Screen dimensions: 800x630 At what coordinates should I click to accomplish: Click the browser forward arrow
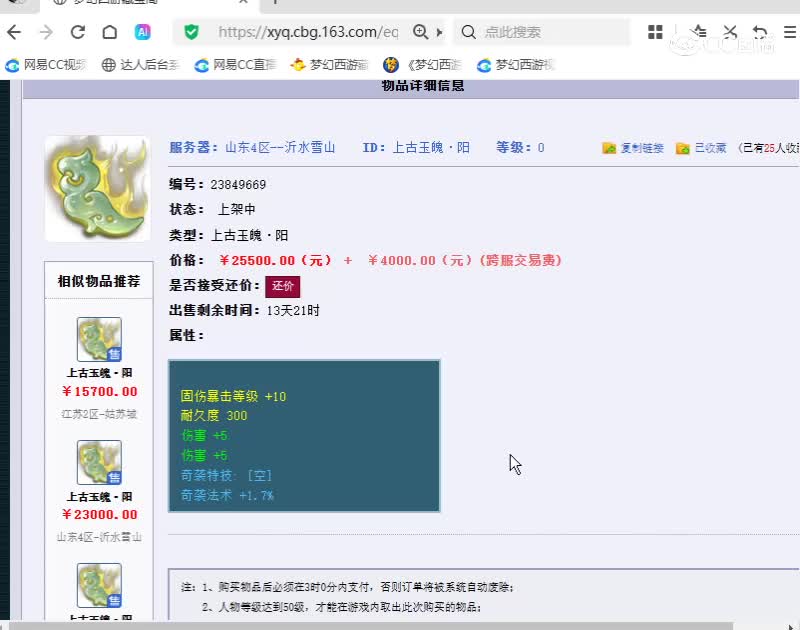point(46,32)
